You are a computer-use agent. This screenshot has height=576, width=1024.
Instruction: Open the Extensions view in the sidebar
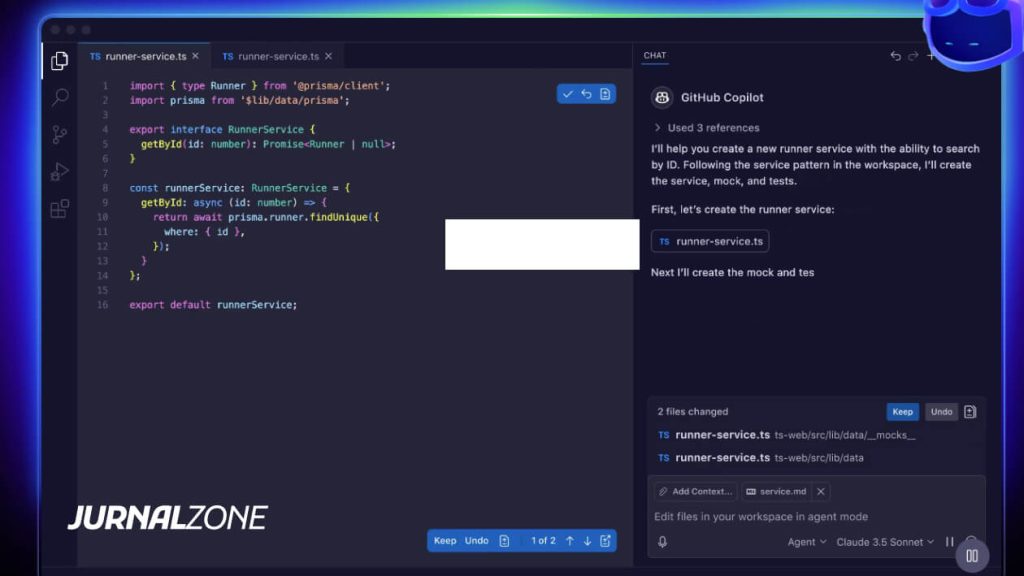coord(59,208)
